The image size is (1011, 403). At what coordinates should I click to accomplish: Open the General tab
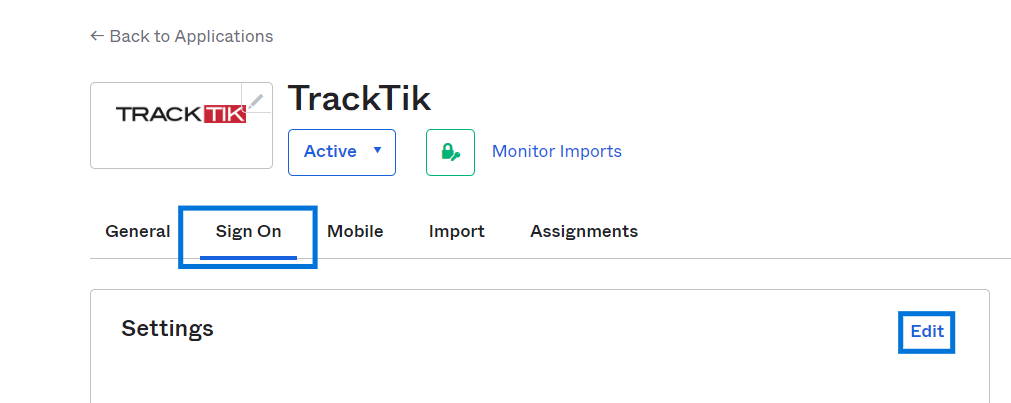click(x=137, y=231)
